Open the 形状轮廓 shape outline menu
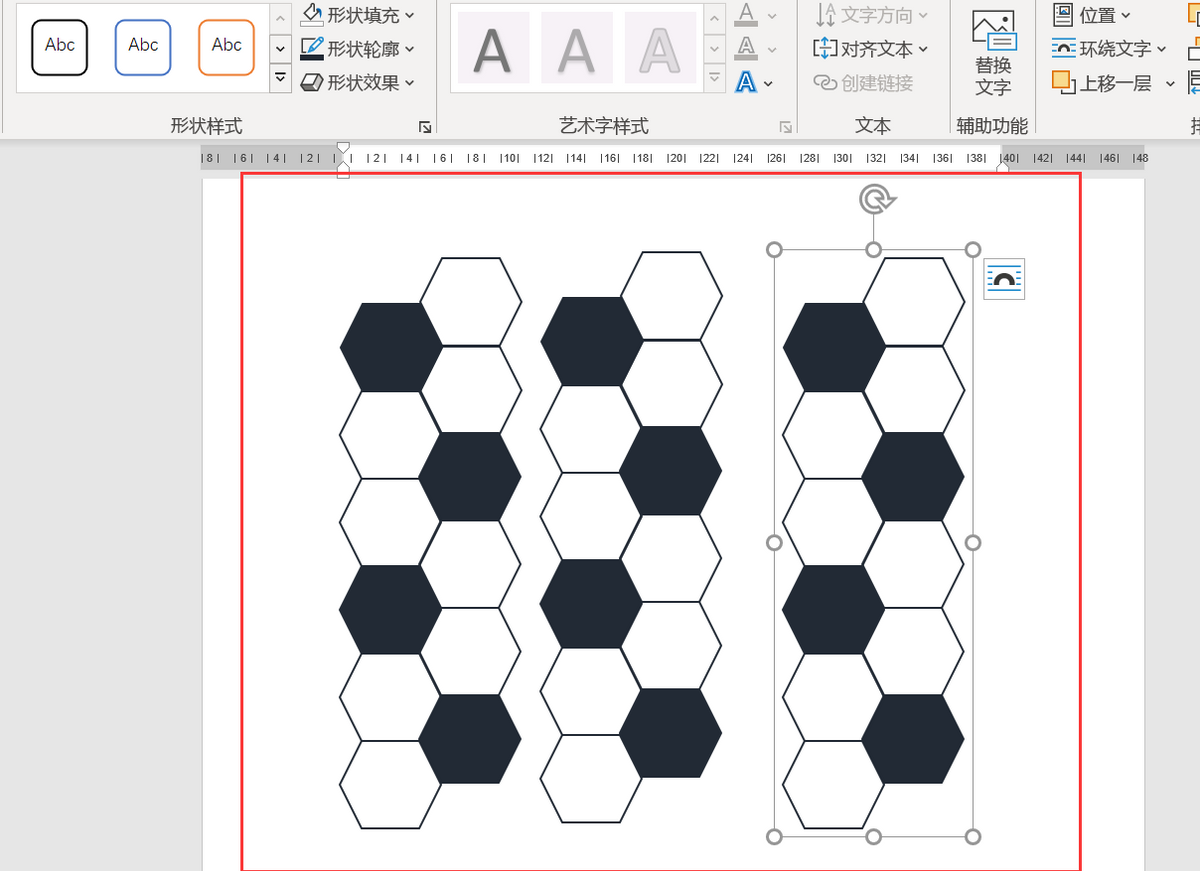This screenshot has height=871, width=1200. (358, 48)
